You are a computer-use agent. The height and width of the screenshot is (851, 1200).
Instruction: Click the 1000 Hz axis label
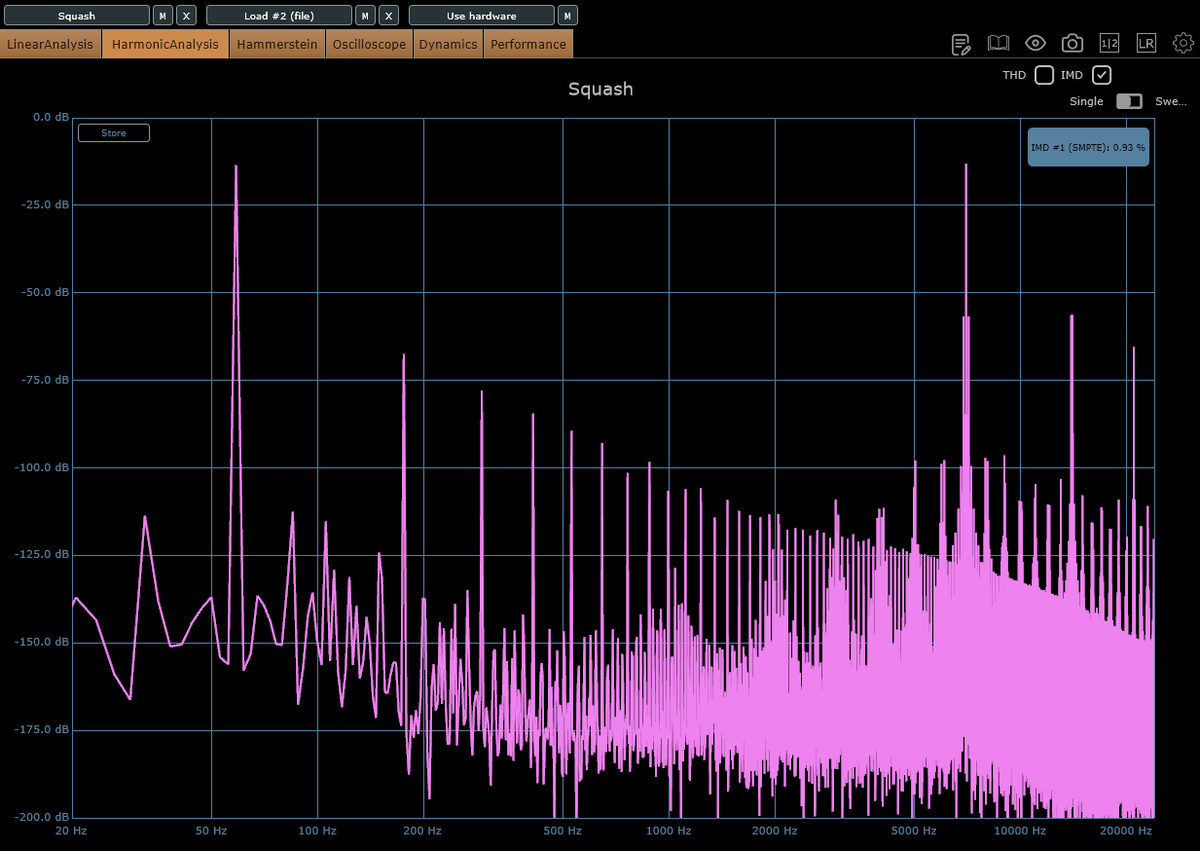tap(669, 831)
